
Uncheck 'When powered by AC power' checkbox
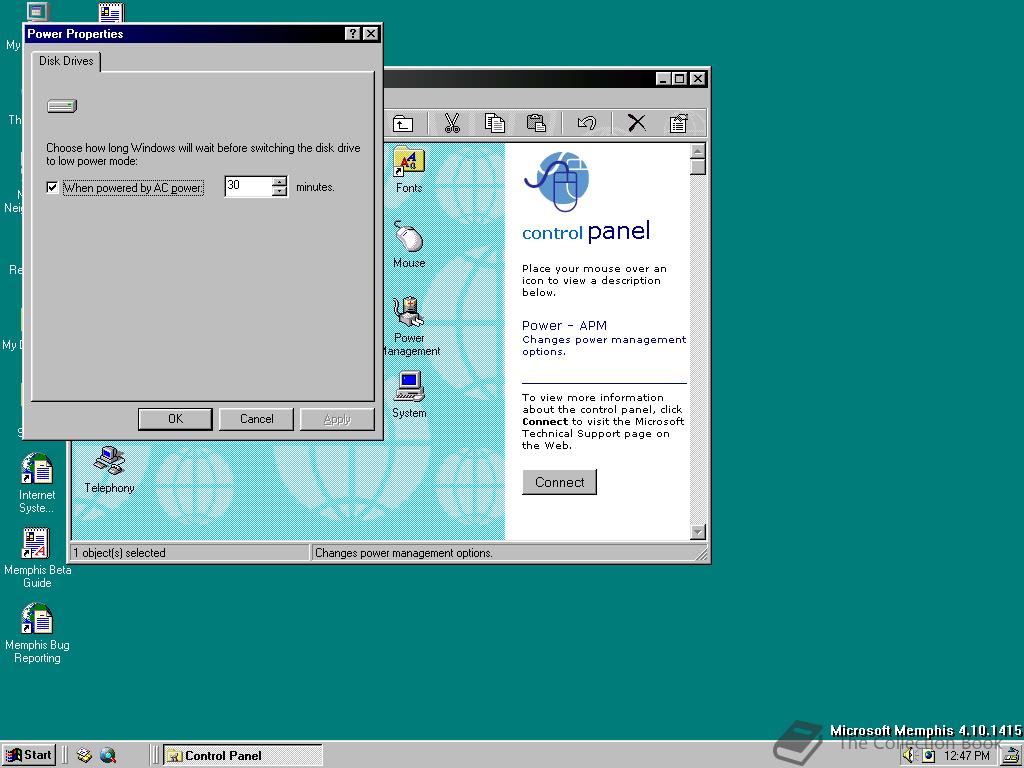(x=52, y=187)
